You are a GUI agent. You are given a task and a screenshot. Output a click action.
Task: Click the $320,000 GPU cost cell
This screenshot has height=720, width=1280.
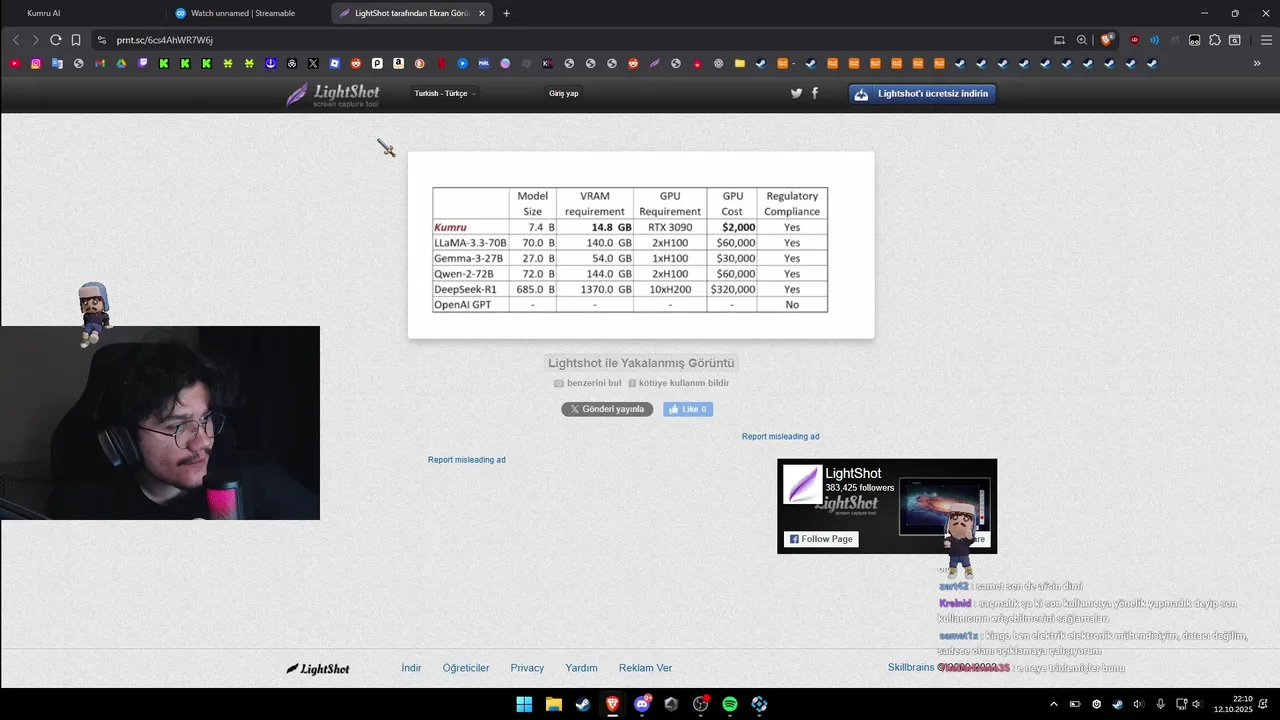click(733, 289)
